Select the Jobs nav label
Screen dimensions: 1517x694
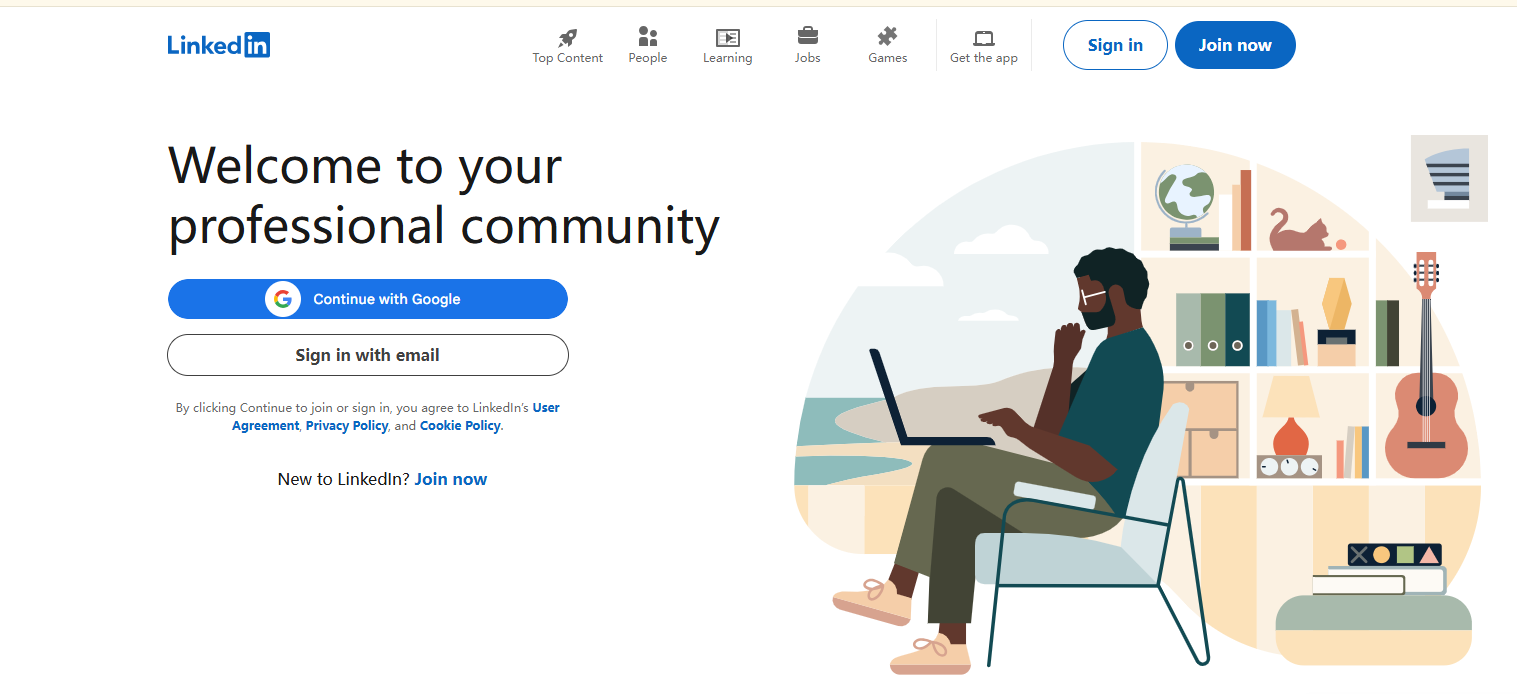coord(808,58)
